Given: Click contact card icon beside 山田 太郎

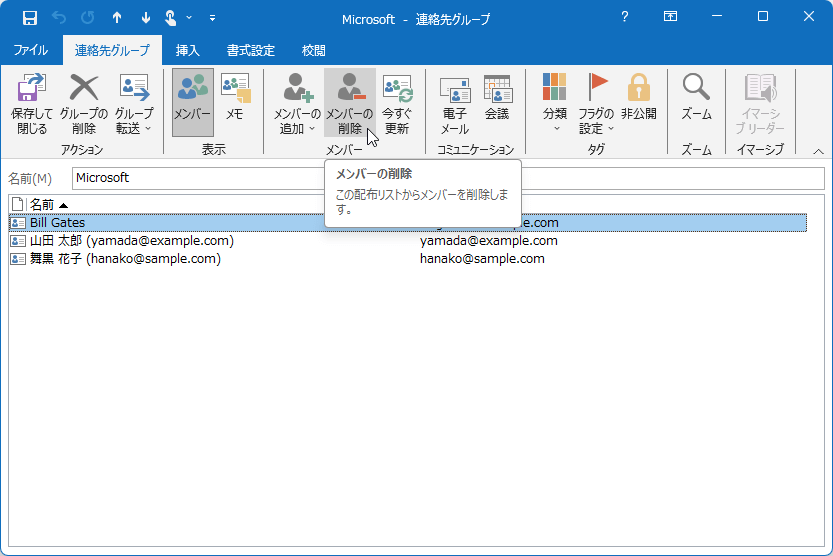Looking at the screenshot, I should [18, 241].
